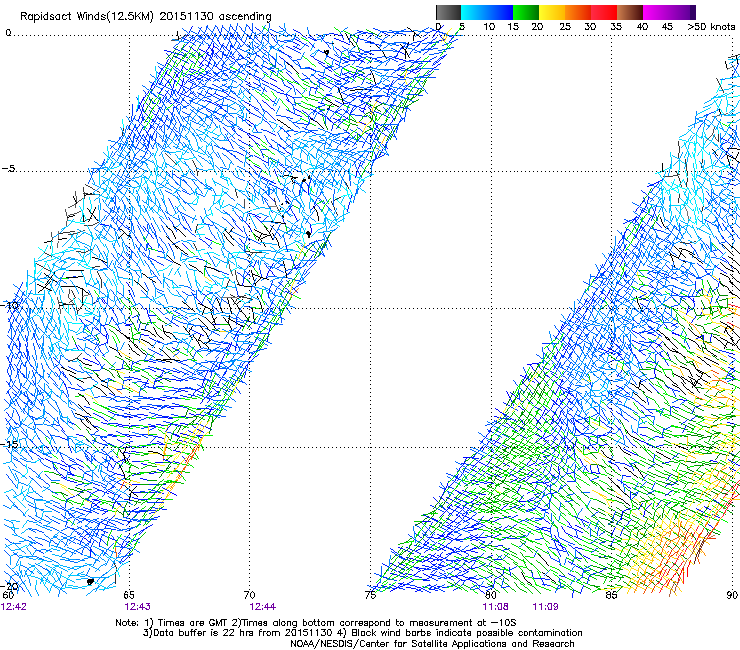
Task: Click the black island marker near bottom left
Action: (90, 582)
